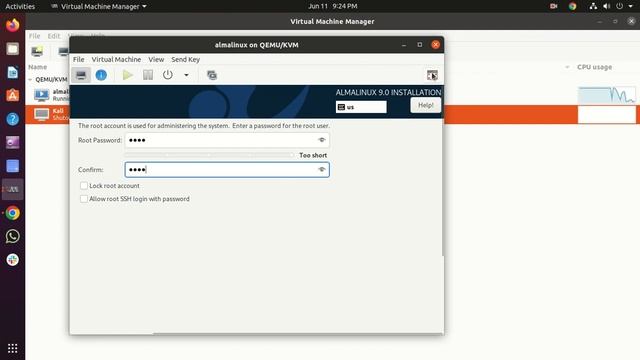
Task: Click the screen recording indicator icon
Action: coord(553,6)
